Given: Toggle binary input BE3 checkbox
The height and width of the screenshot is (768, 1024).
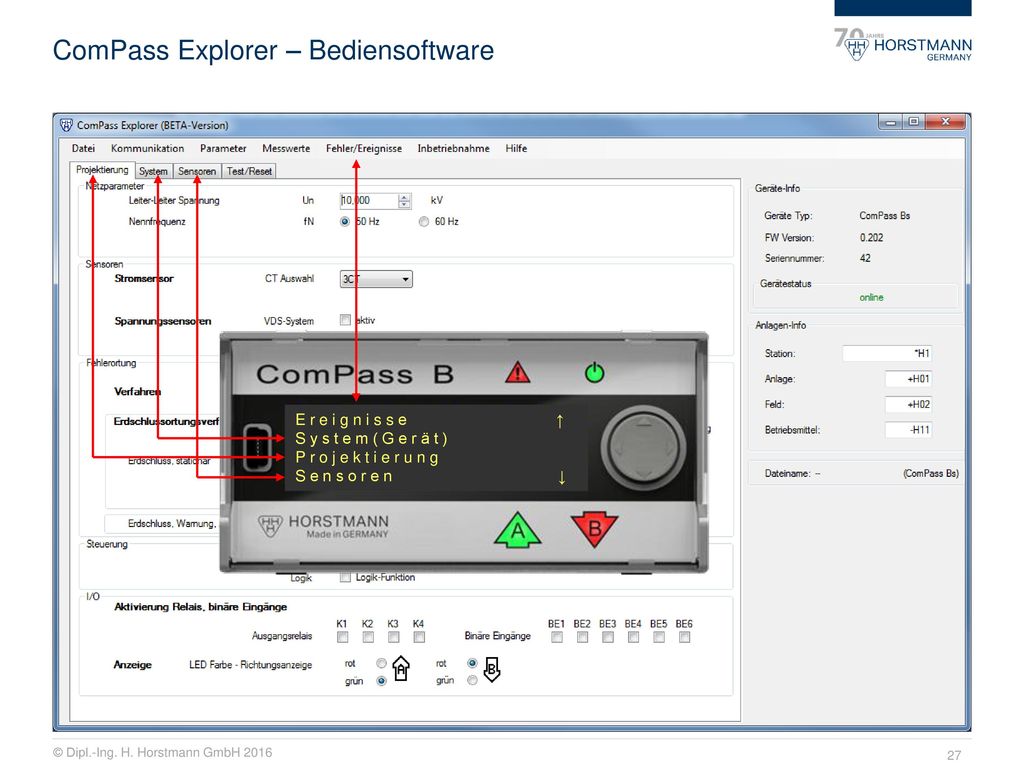Looking at the screenshot, I should coord(607,637).
